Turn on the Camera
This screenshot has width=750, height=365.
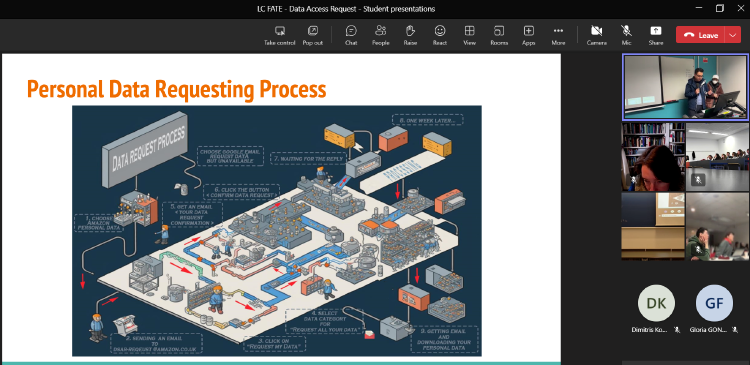point(596,35)
